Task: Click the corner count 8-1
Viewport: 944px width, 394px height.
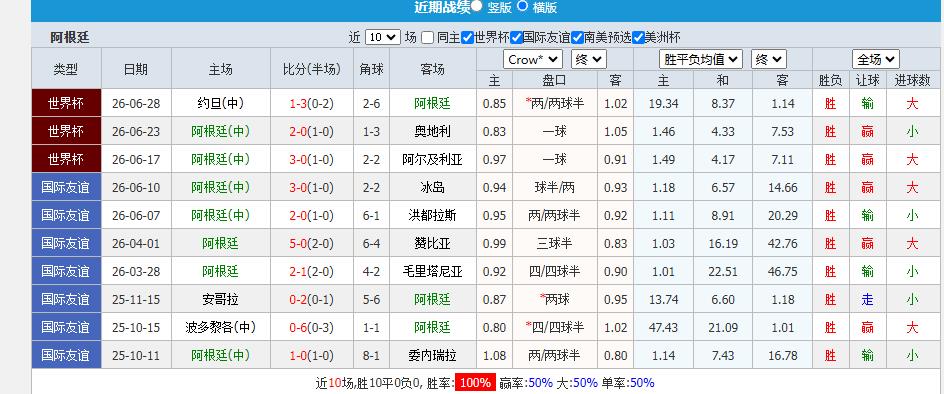Action: (x=371, y=355)
